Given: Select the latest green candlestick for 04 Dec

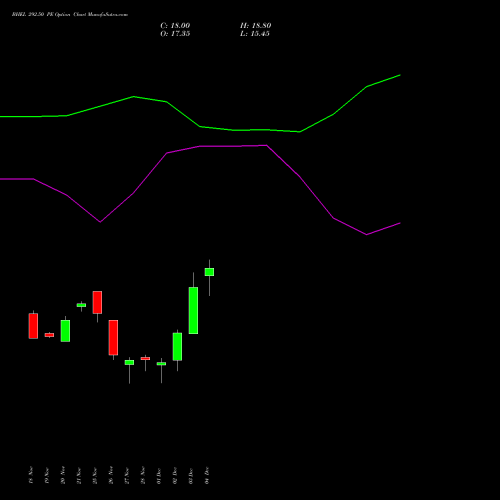Looking at the screenshot, I should click(x=209, y=272).
